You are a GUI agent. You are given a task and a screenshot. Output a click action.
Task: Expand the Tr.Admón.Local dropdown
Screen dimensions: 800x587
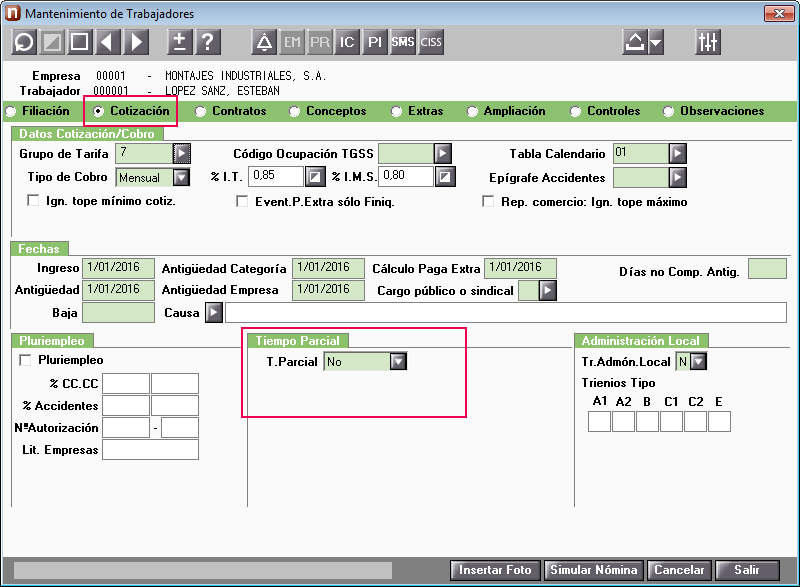(x=698, y=362)
